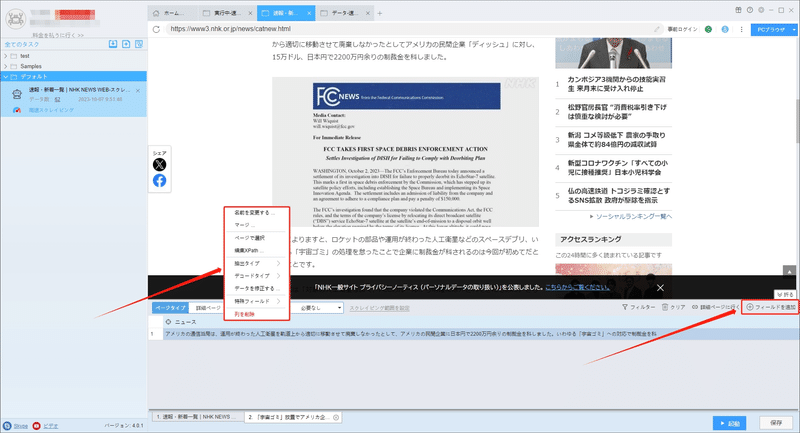Screen dimensions: 800x433
Task: Click the 折る collapse panel button
Action: tap(785, 294)
